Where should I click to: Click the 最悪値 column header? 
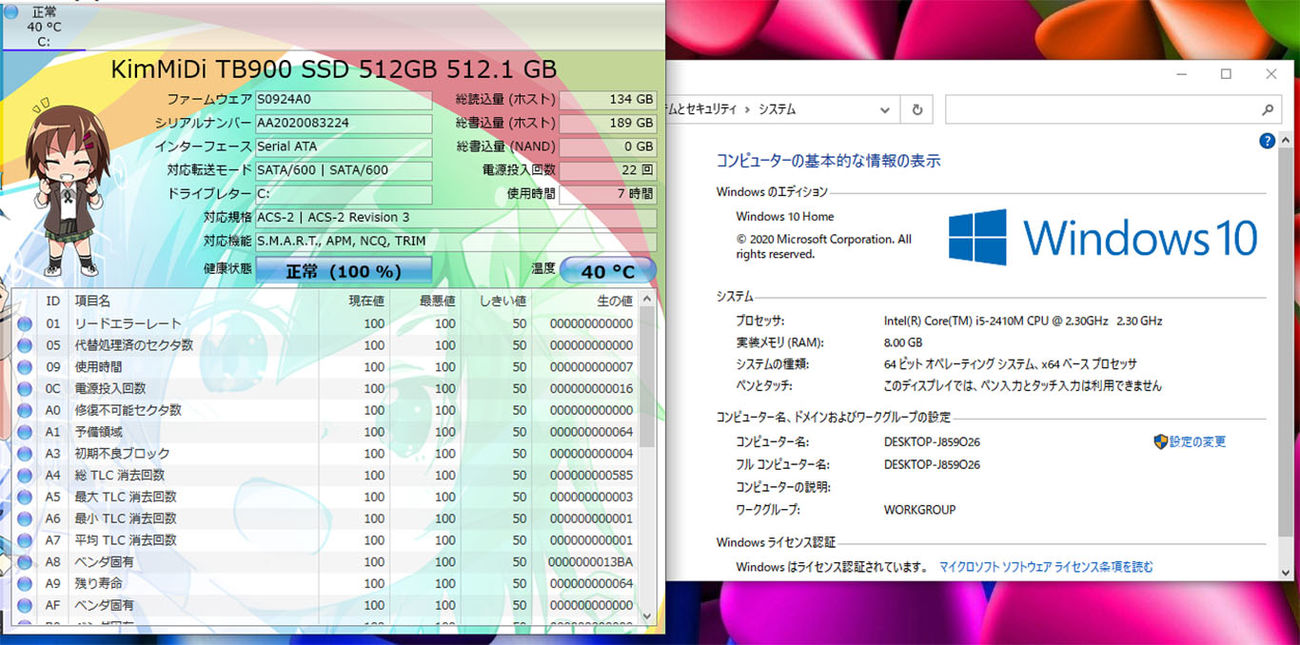coord(425,300)
